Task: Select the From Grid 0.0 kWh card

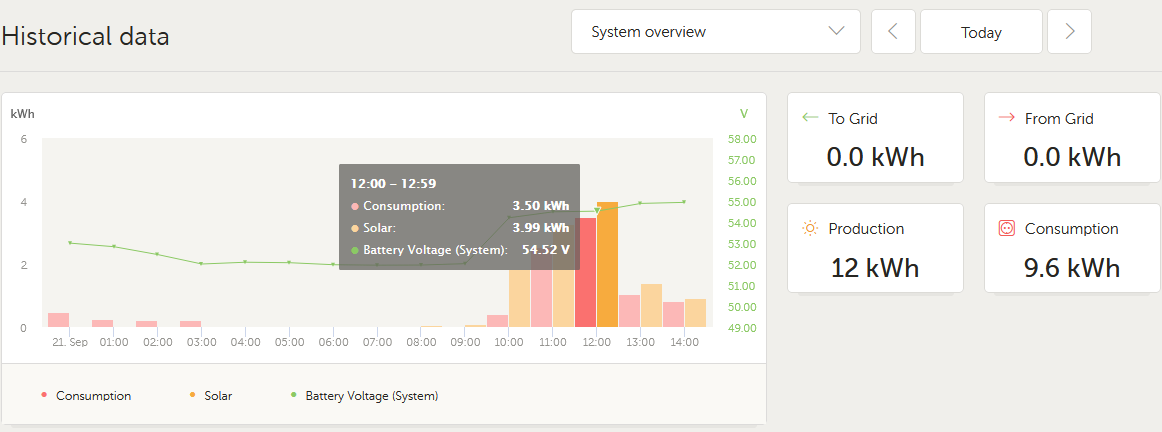Action: point(1072,138)
